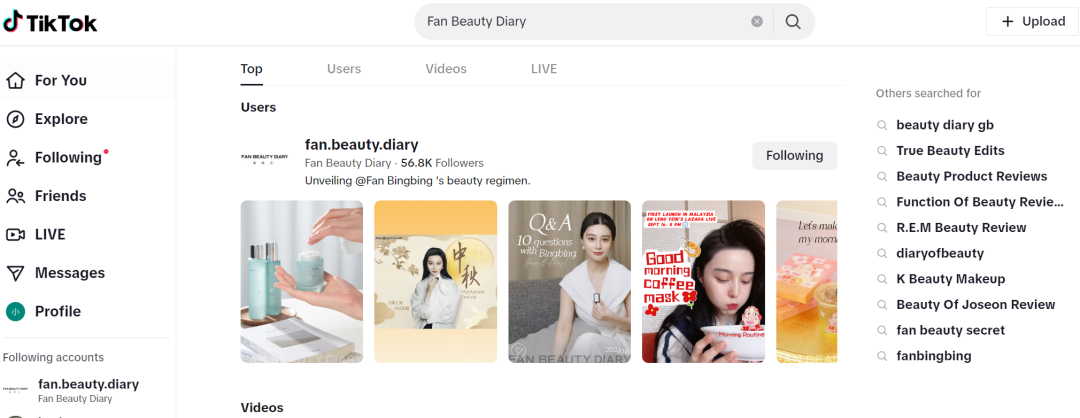Open Explore via the compass icon
Screen dimensions: 1080x418
[15, 119]
